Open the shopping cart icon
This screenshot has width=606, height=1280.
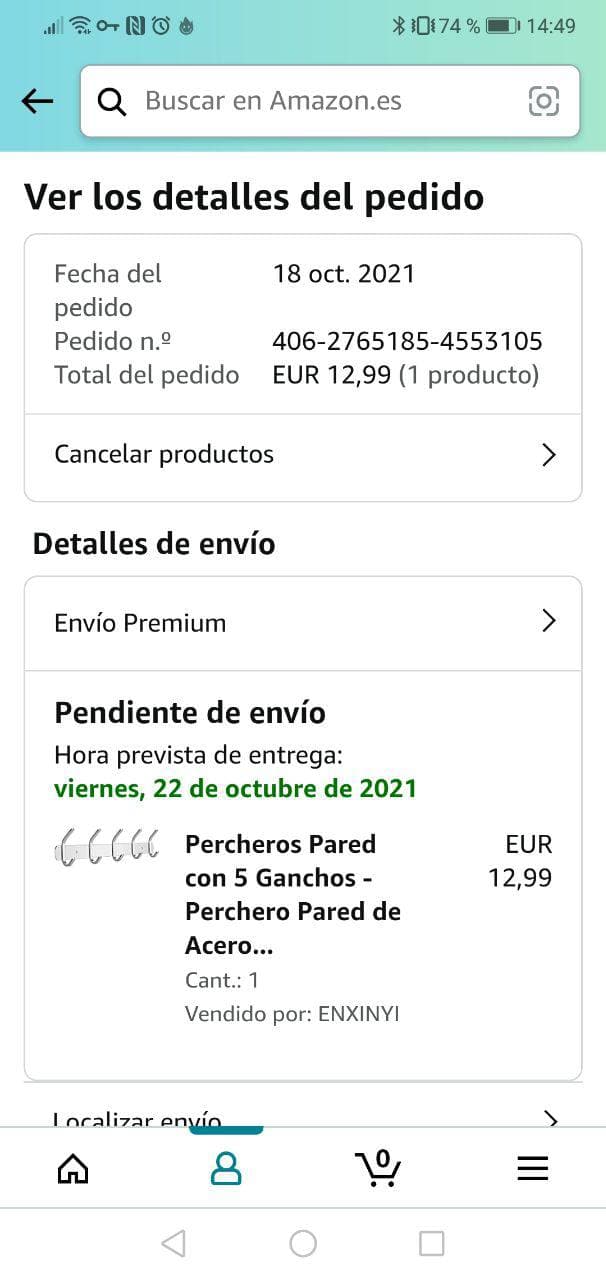pos(378,1167)
